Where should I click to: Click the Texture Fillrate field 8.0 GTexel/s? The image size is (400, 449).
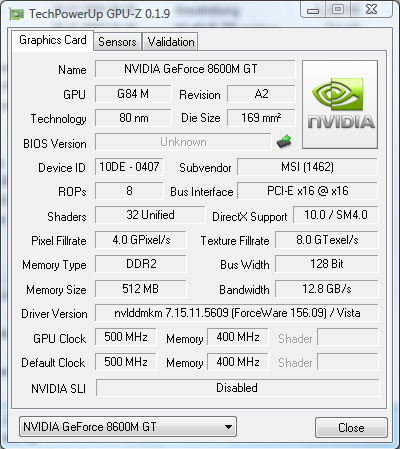[327, 240]
